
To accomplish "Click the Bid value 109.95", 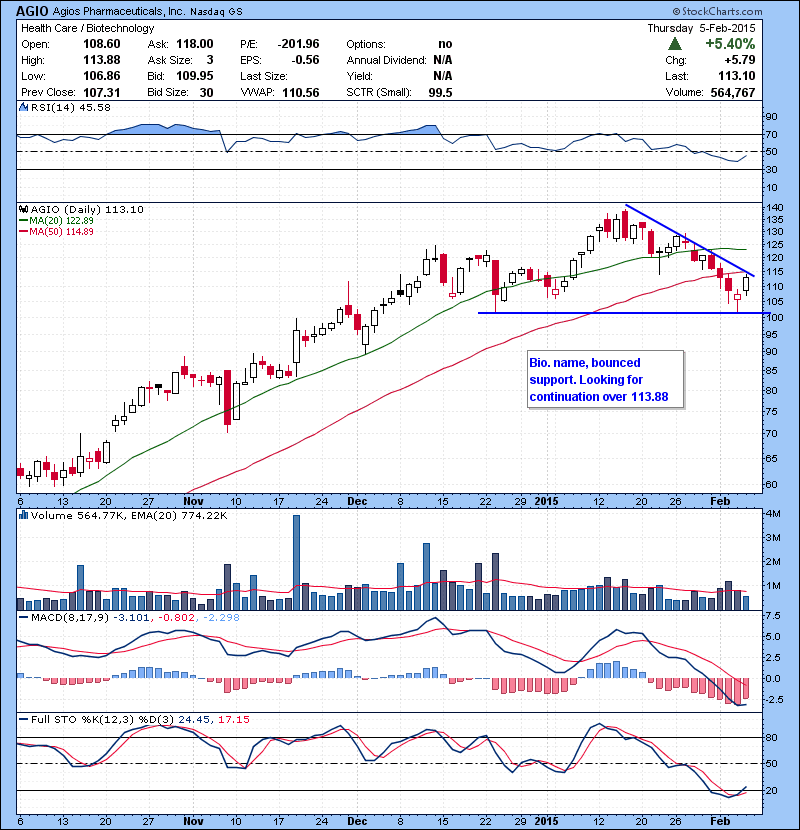I will [195, 76].
